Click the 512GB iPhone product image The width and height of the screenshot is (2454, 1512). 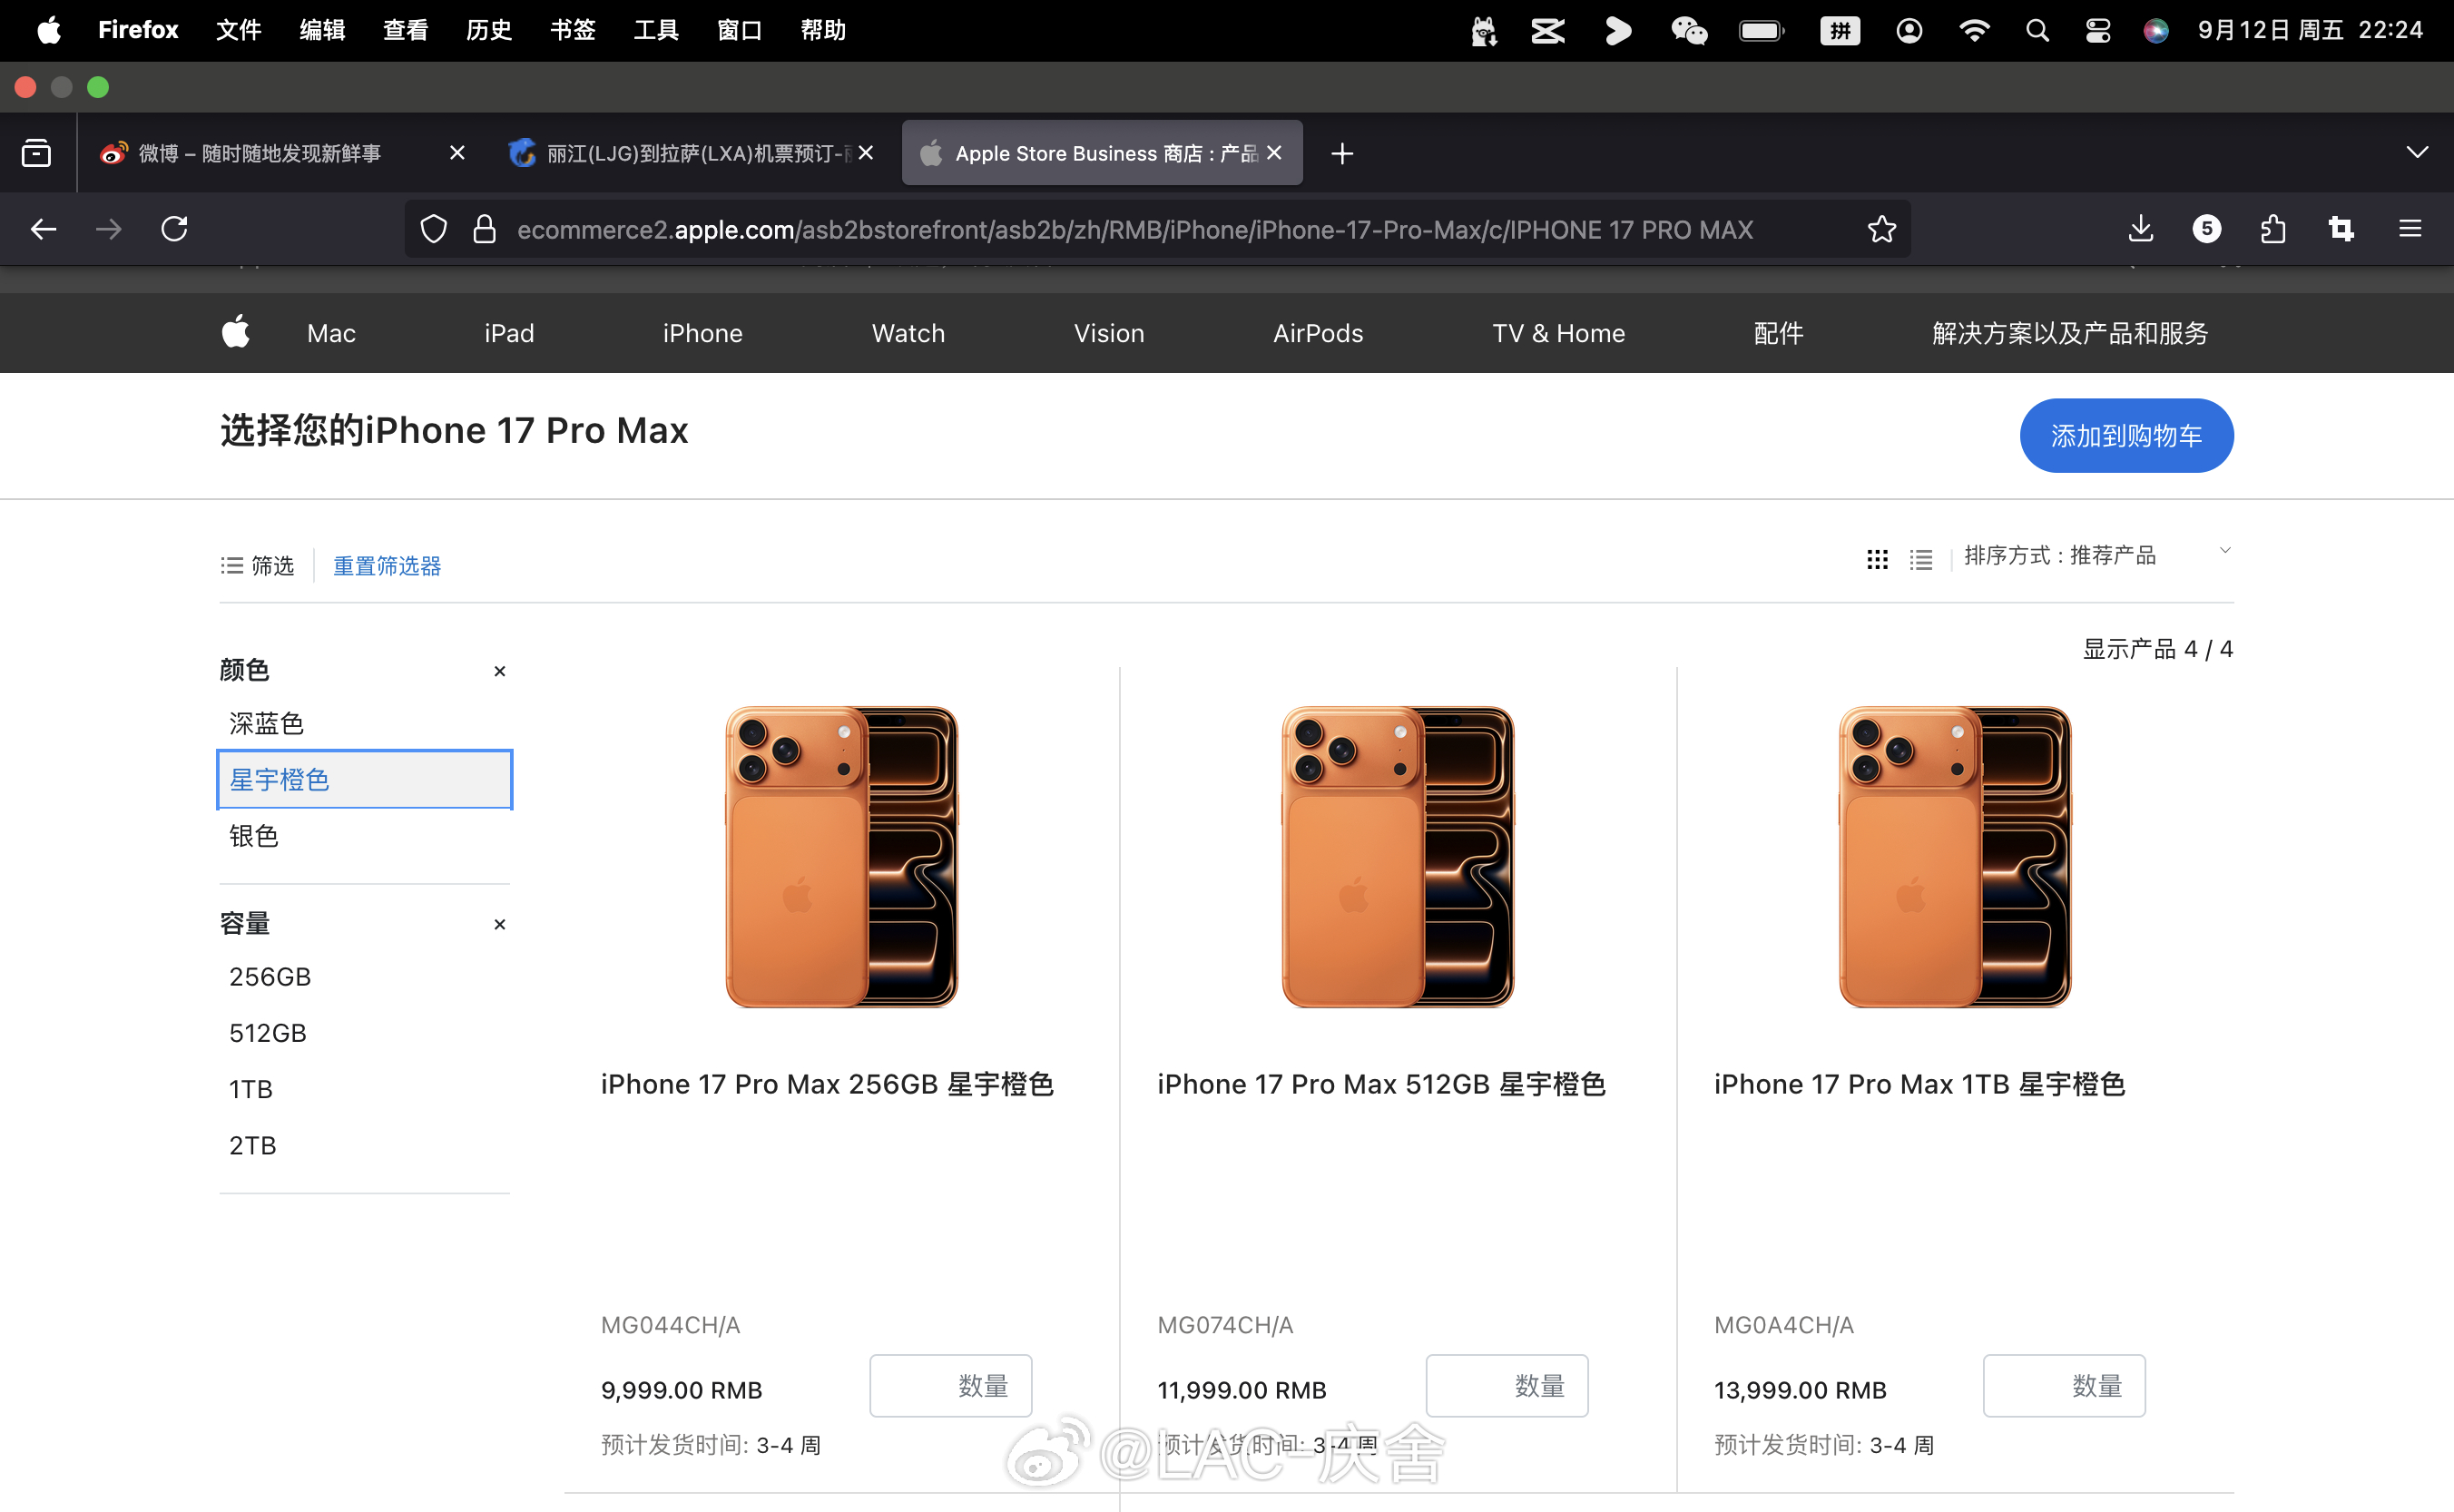pos(1398,857)
